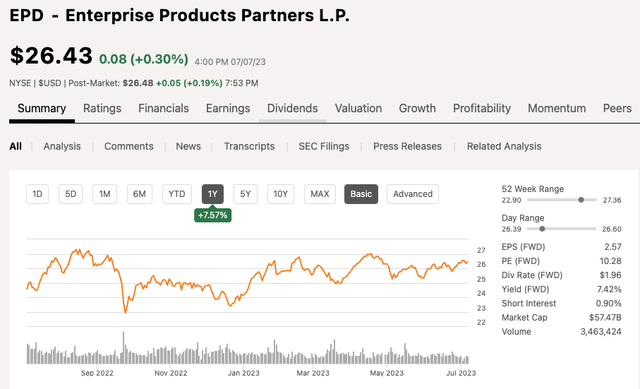The width and height of the screenshot is (640, 389).
Task: Select the 1D chart range
Action: click(x=37, y=194)
